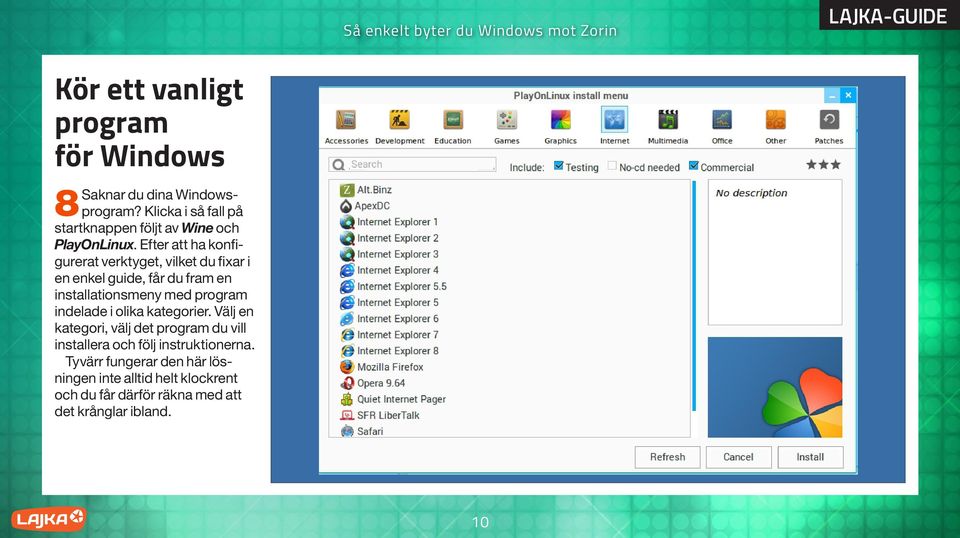Click the clover preview image
Image resolution: width=960 pixels, height=538 pixels.
[775, 387]
